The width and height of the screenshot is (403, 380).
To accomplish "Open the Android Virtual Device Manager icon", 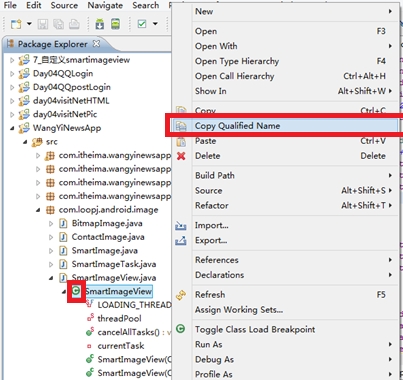I will point(115,24).
